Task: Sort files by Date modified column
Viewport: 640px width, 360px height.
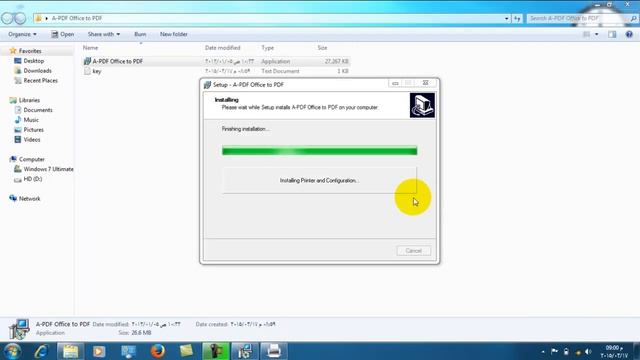Action: pyautogui.click(x=222, y=48)
